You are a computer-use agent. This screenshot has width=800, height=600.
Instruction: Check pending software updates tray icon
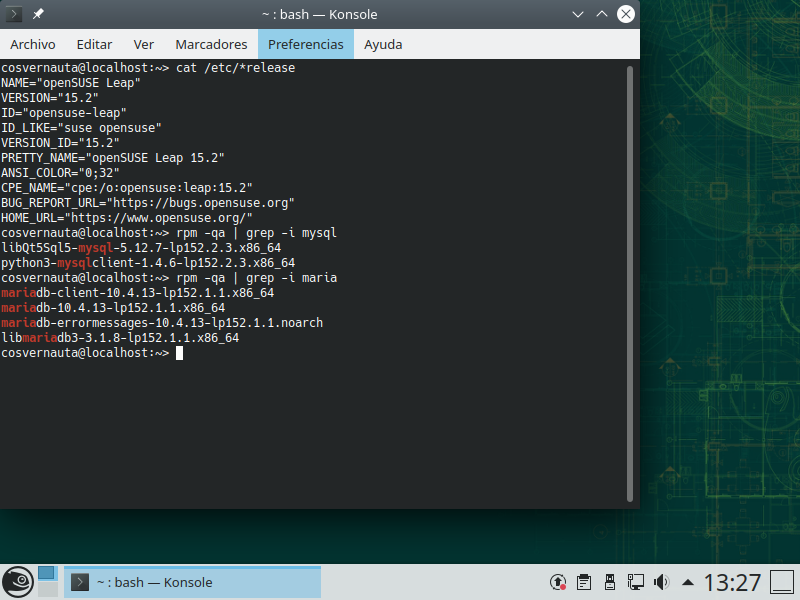coord(557,582)
